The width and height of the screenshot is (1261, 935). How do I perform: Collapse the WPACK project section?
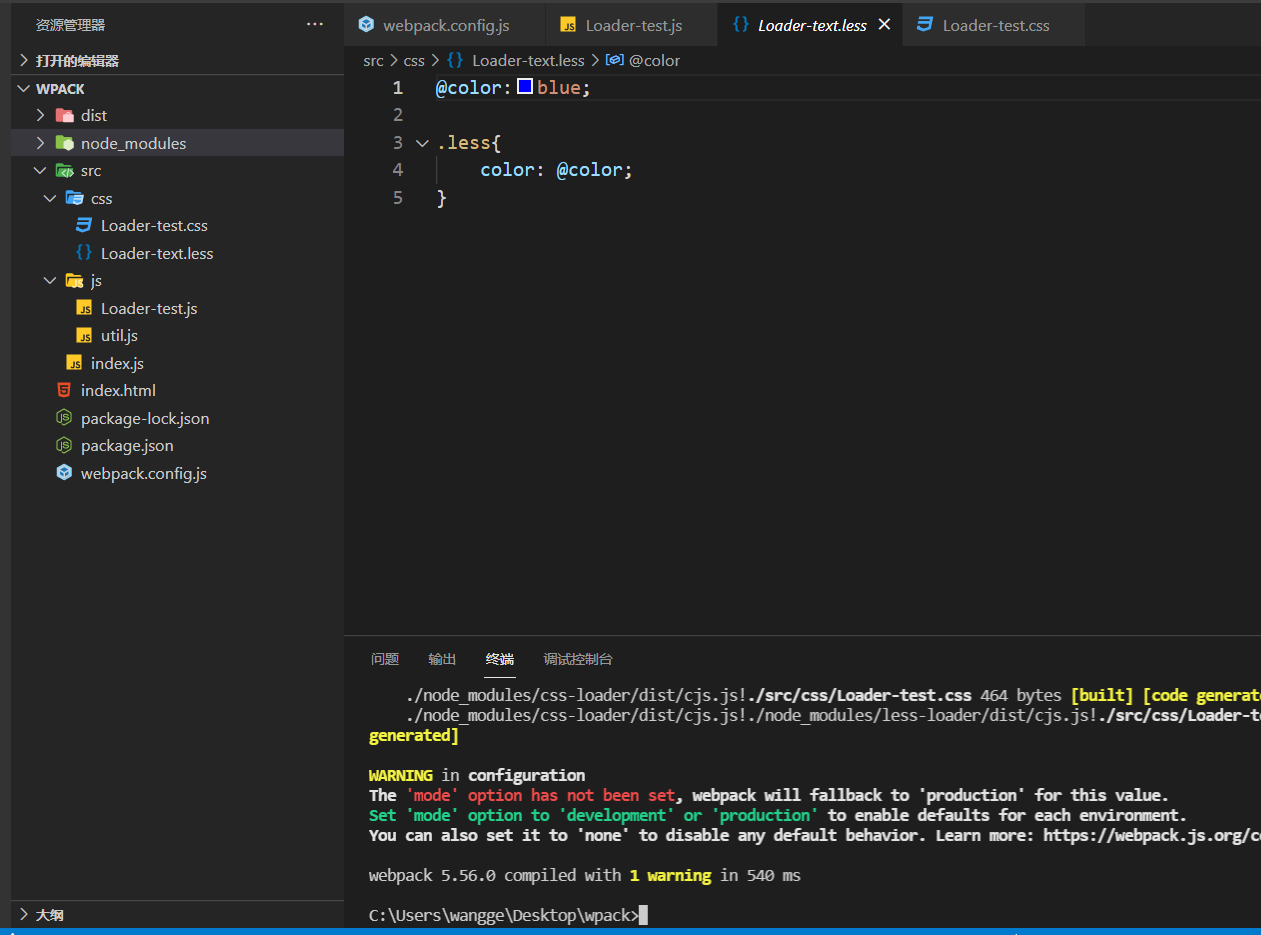click(x=24, y=89)
